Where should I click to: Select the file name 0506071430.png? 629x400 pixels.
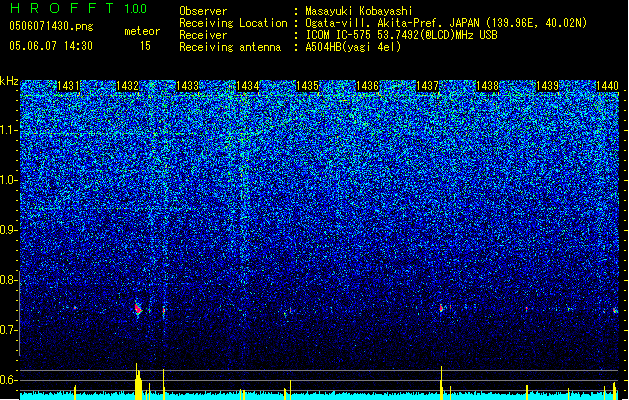[51, 26]
